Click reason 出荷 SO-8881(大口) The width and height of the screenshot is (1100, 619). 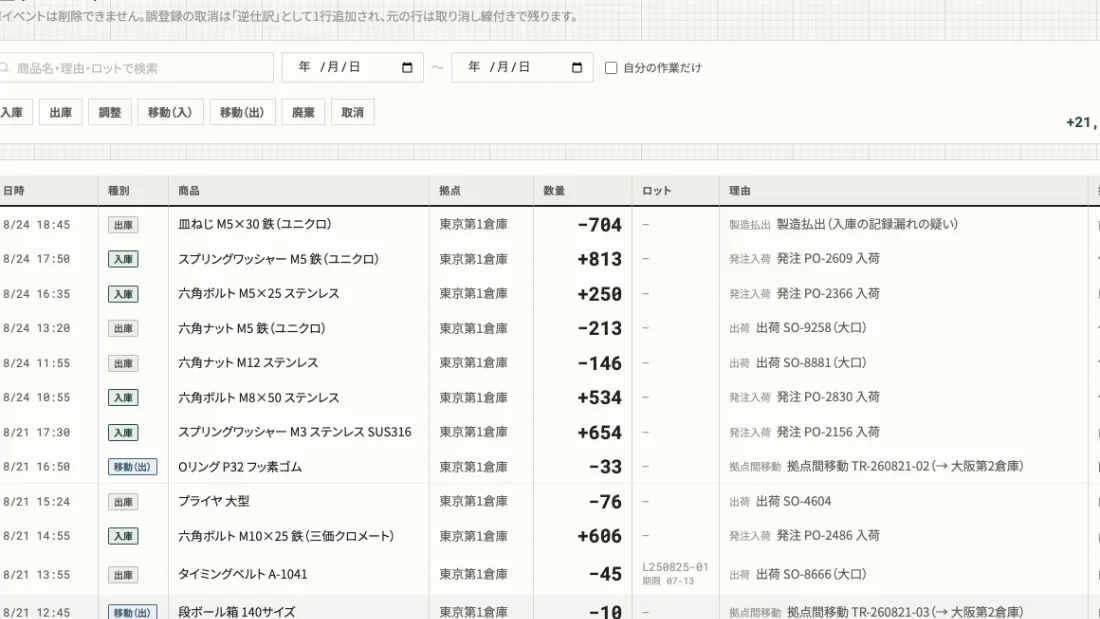tap(811, 363)
